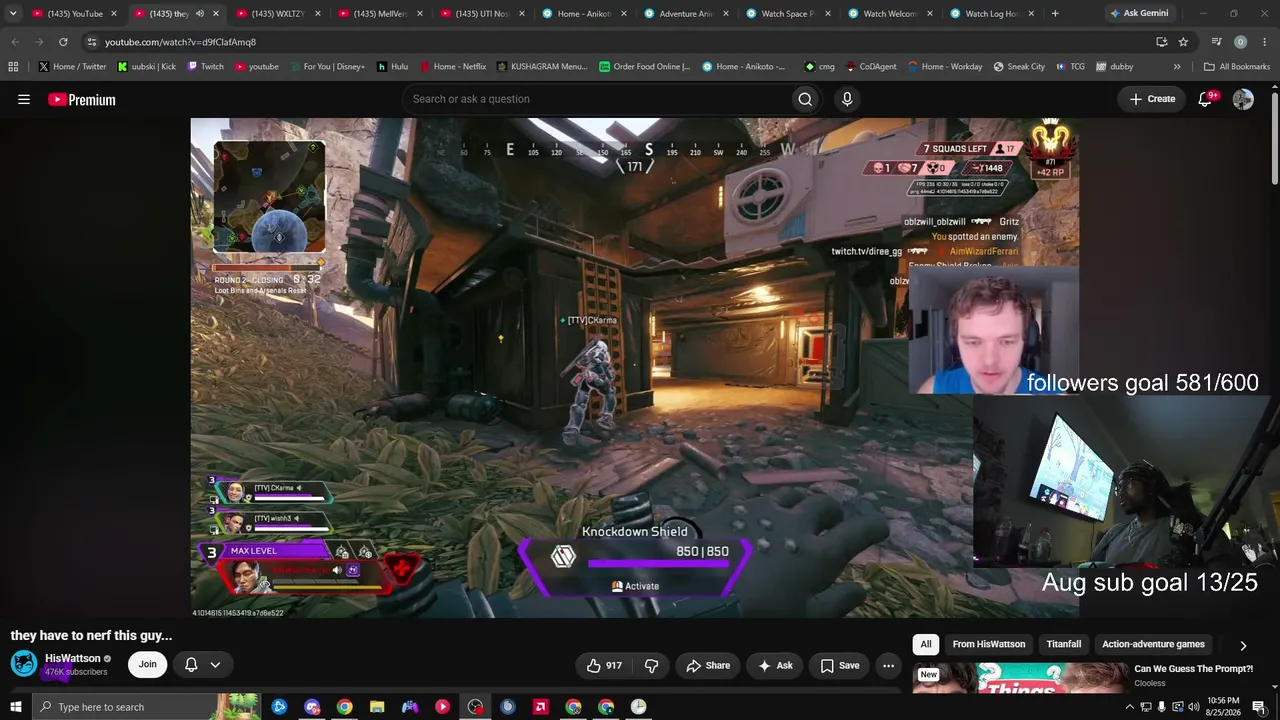Viewport: 1280px width, 720px height.
Task: Go to YouTube Premium home logo
Action: pos(82,99)
